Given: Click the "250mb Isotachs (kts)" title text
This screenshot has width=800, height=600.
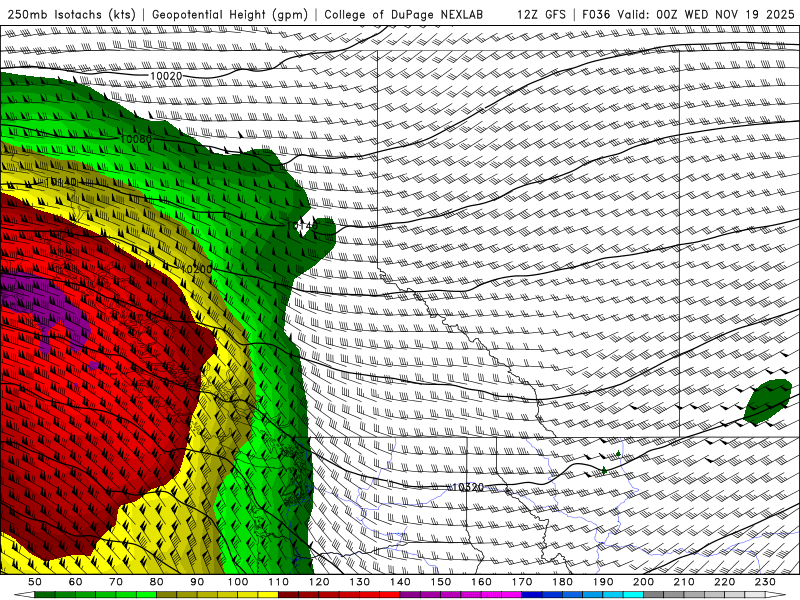Looking at the screenshot, I should (71, 15).
